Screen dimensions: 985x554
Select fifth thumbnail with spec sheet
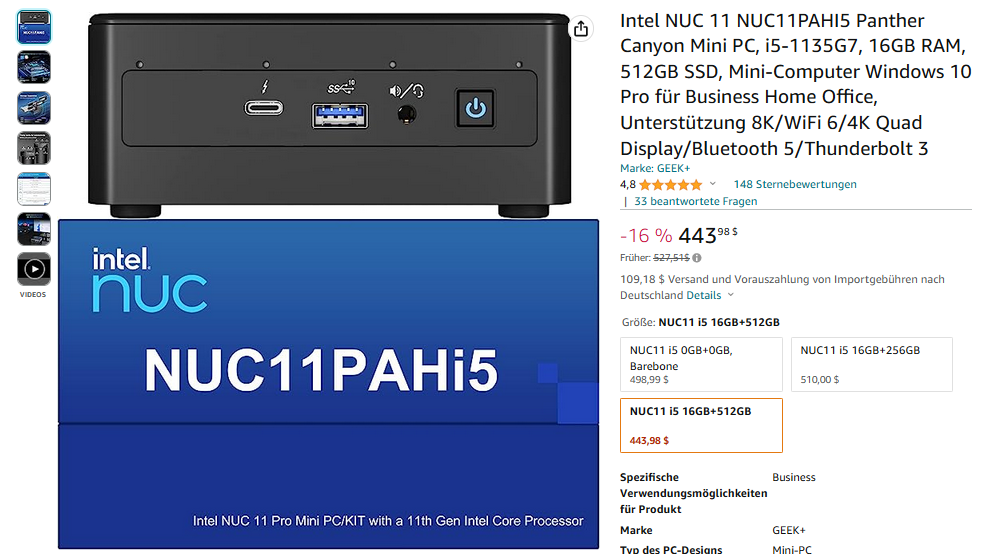pos(34,188)
